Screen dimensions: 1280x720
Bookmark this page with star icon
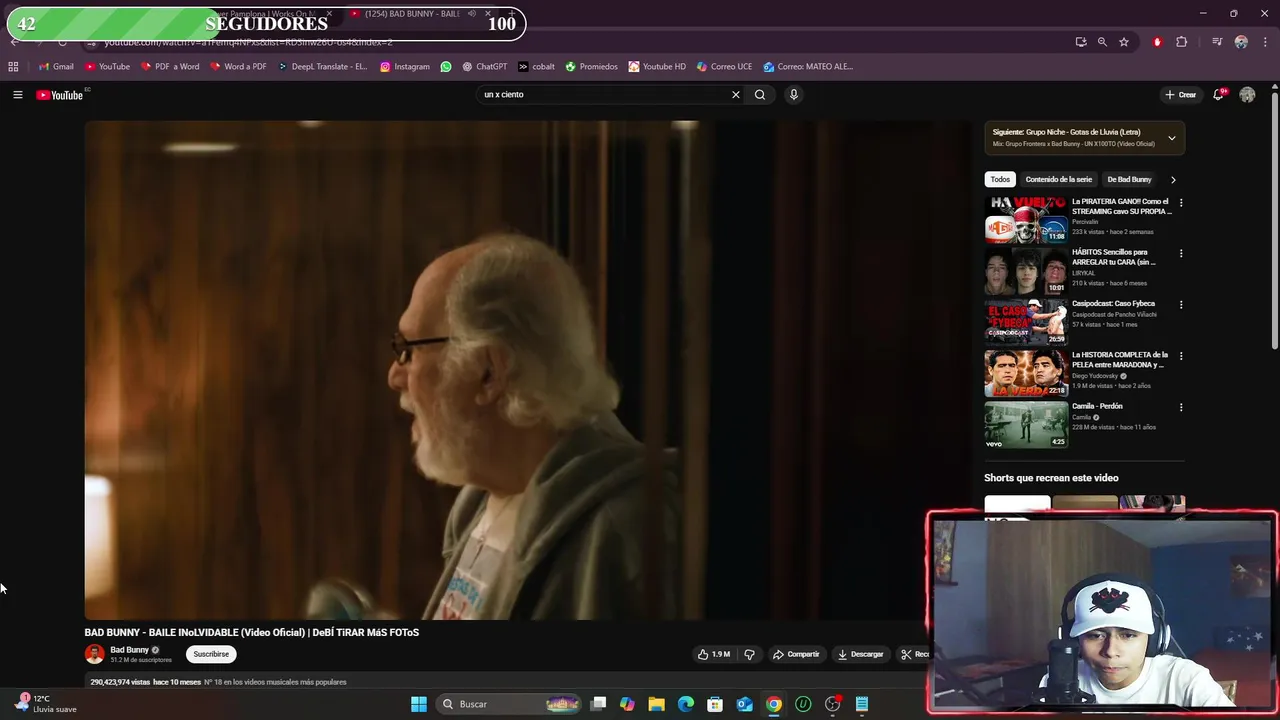point(1124,42)
